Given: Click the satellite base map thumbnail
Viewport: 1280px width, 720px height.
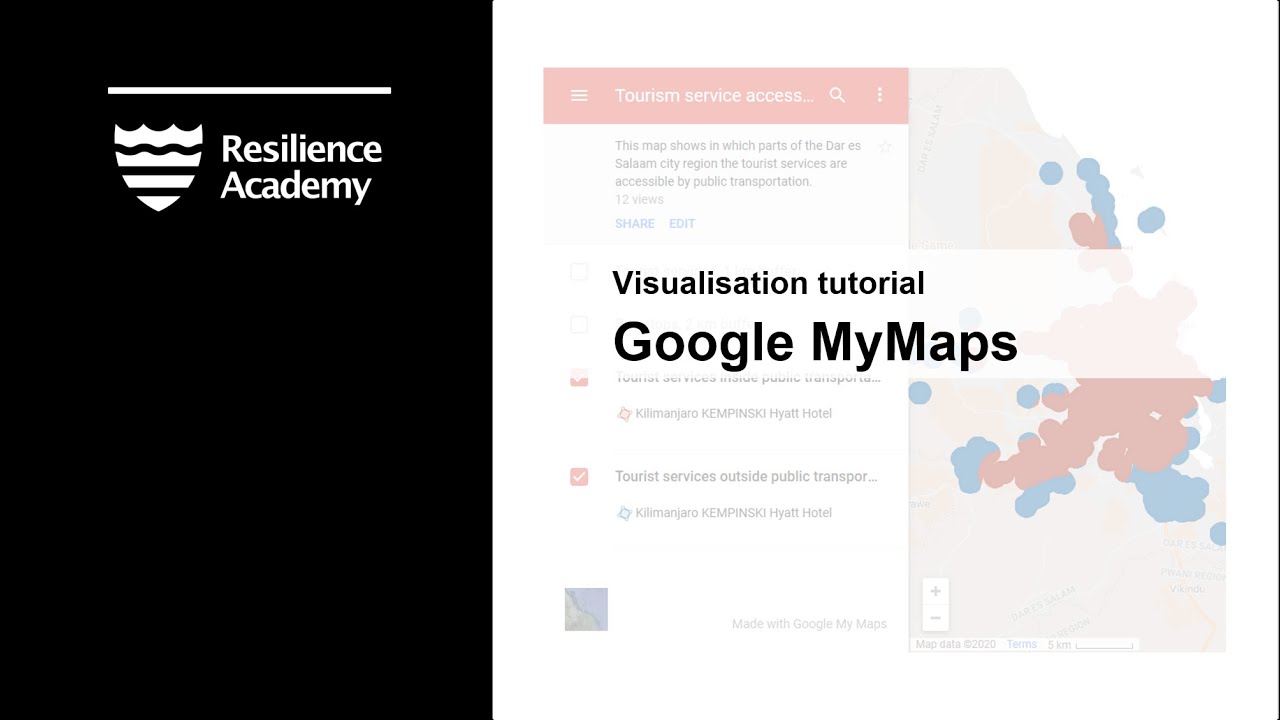Looking at the screenshot, I should coord(586,609).
